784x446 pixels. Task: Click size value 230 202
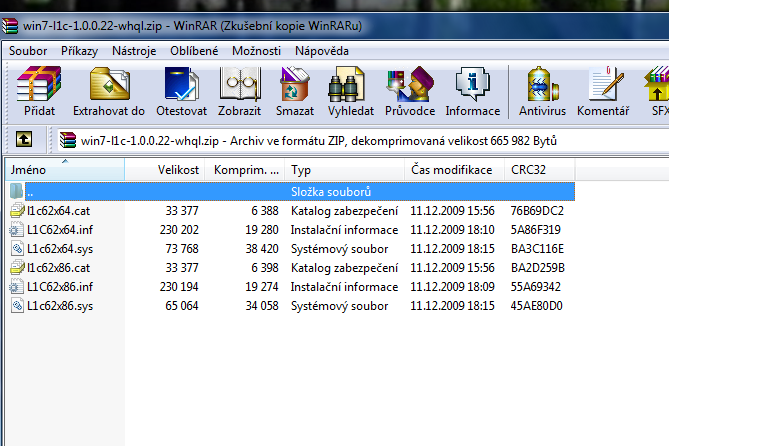[180, 230]
